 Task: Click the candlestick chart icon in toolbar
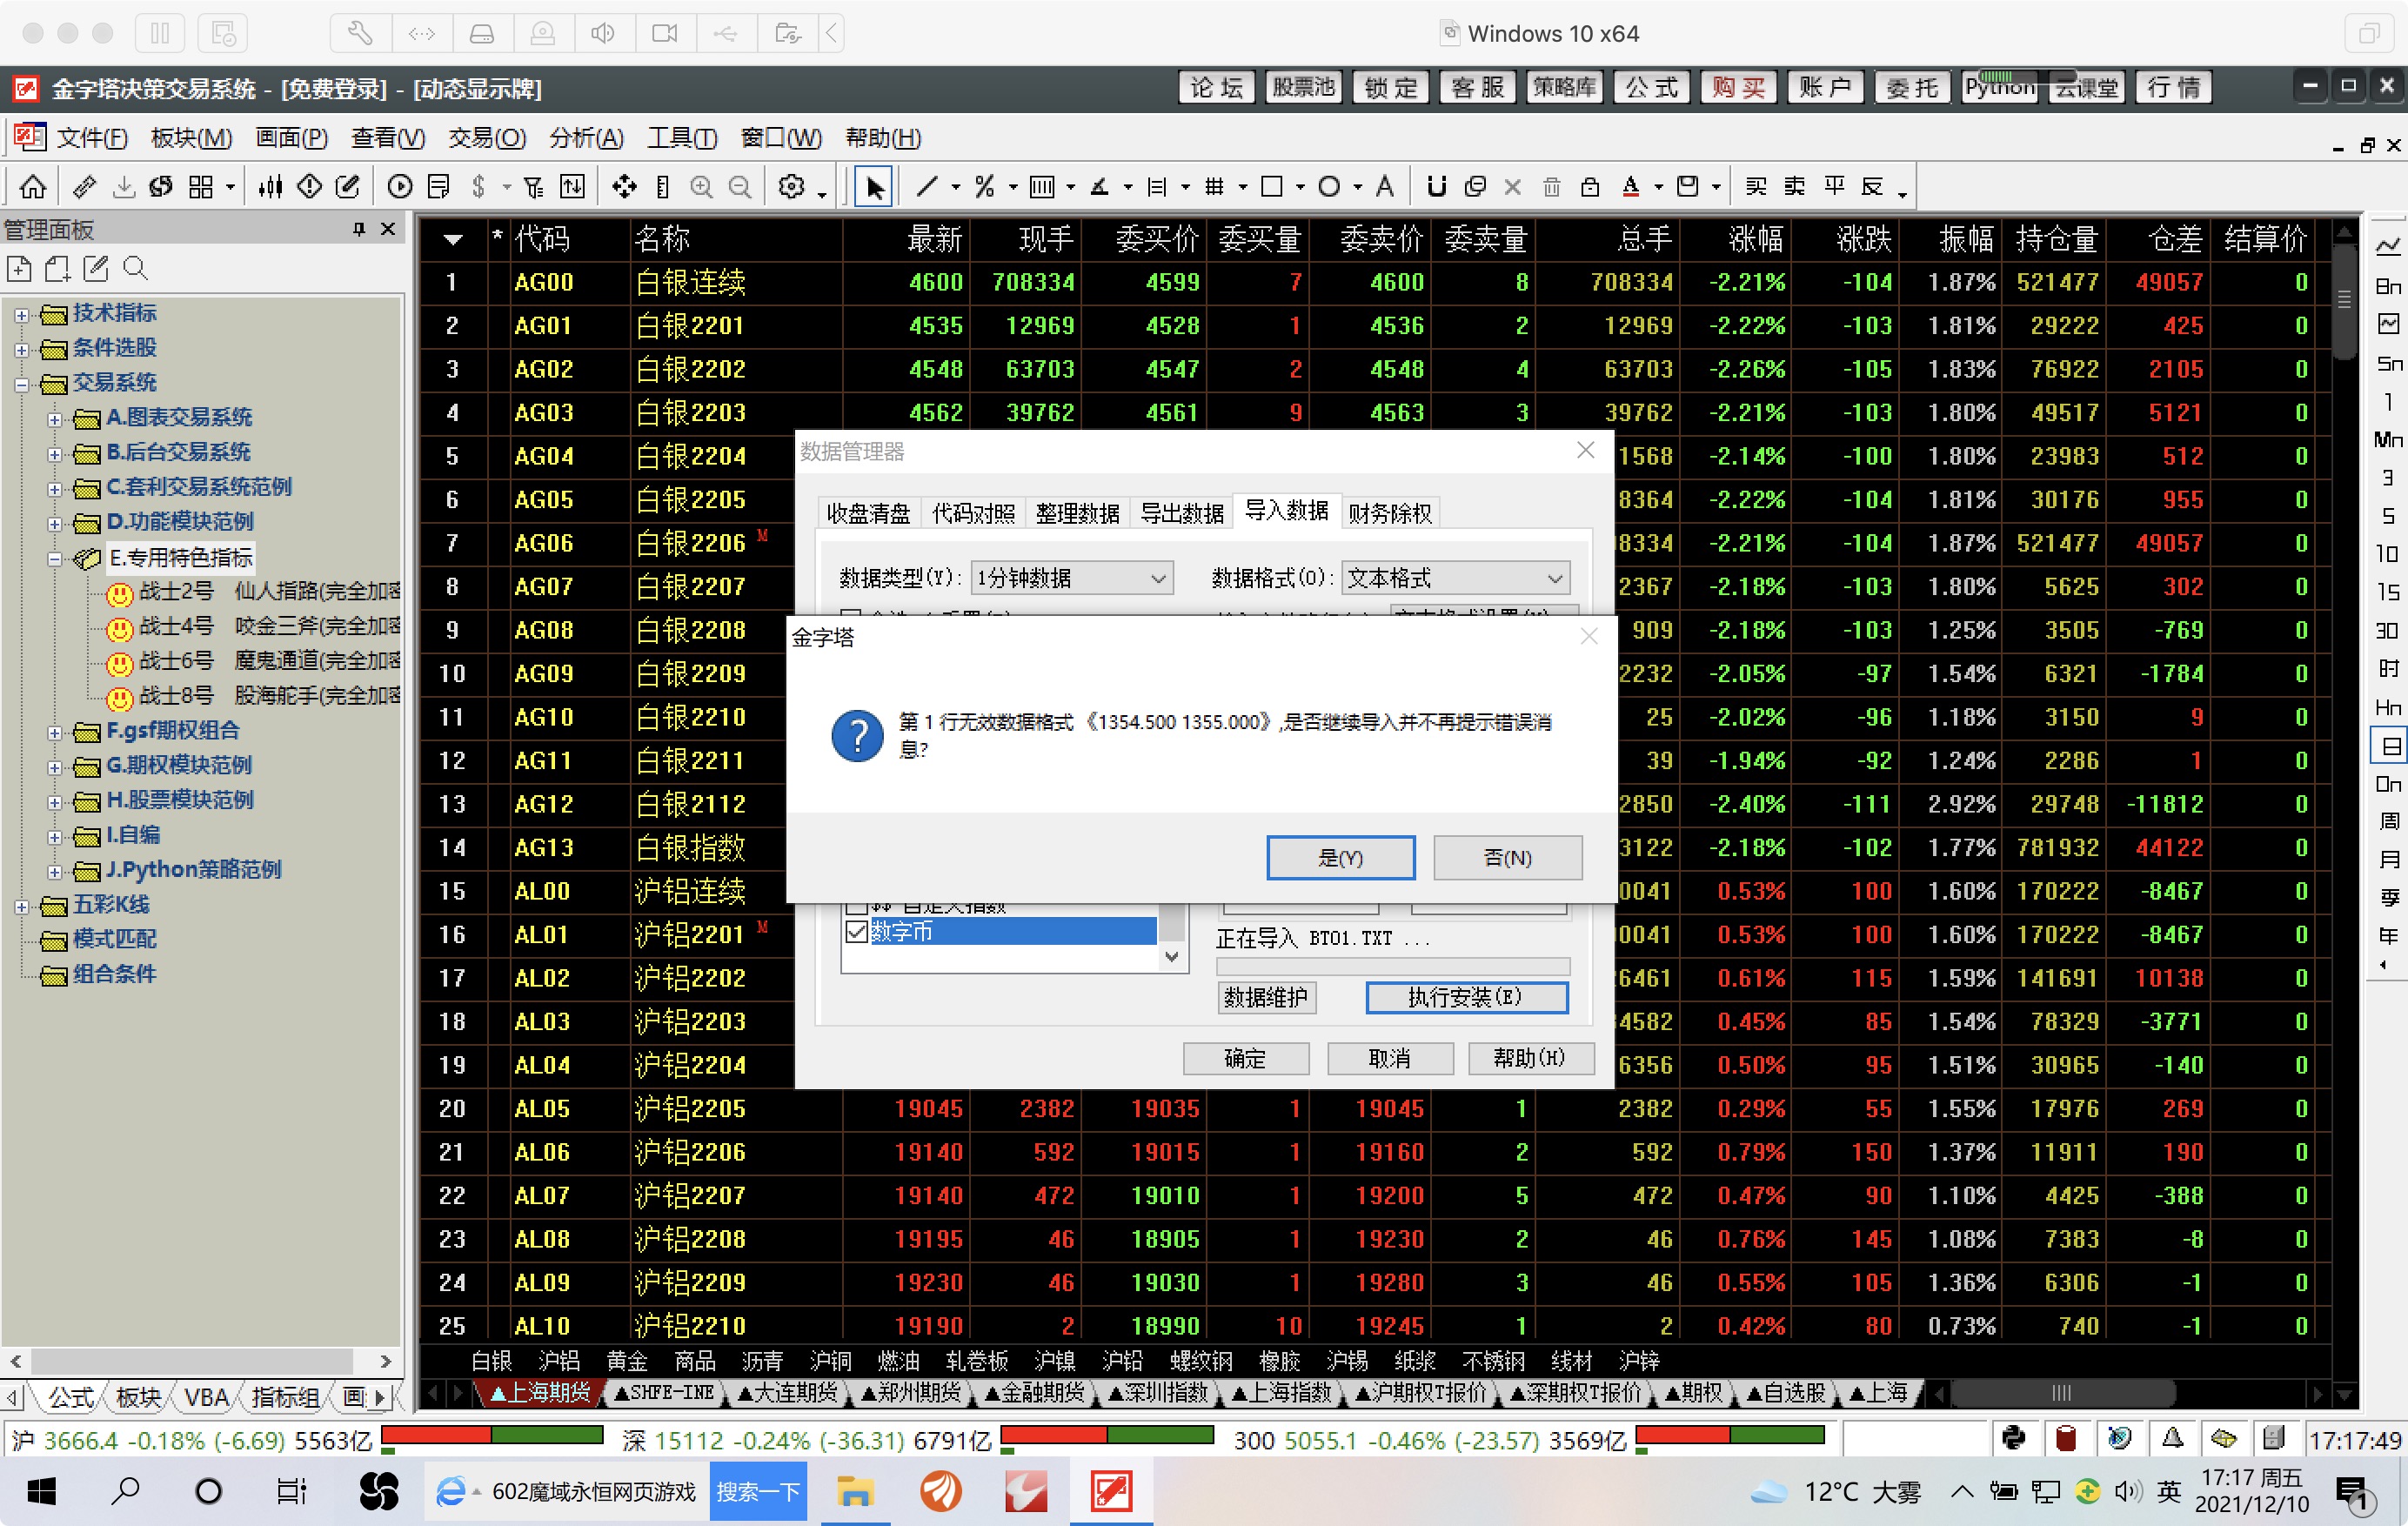point(270,187)
